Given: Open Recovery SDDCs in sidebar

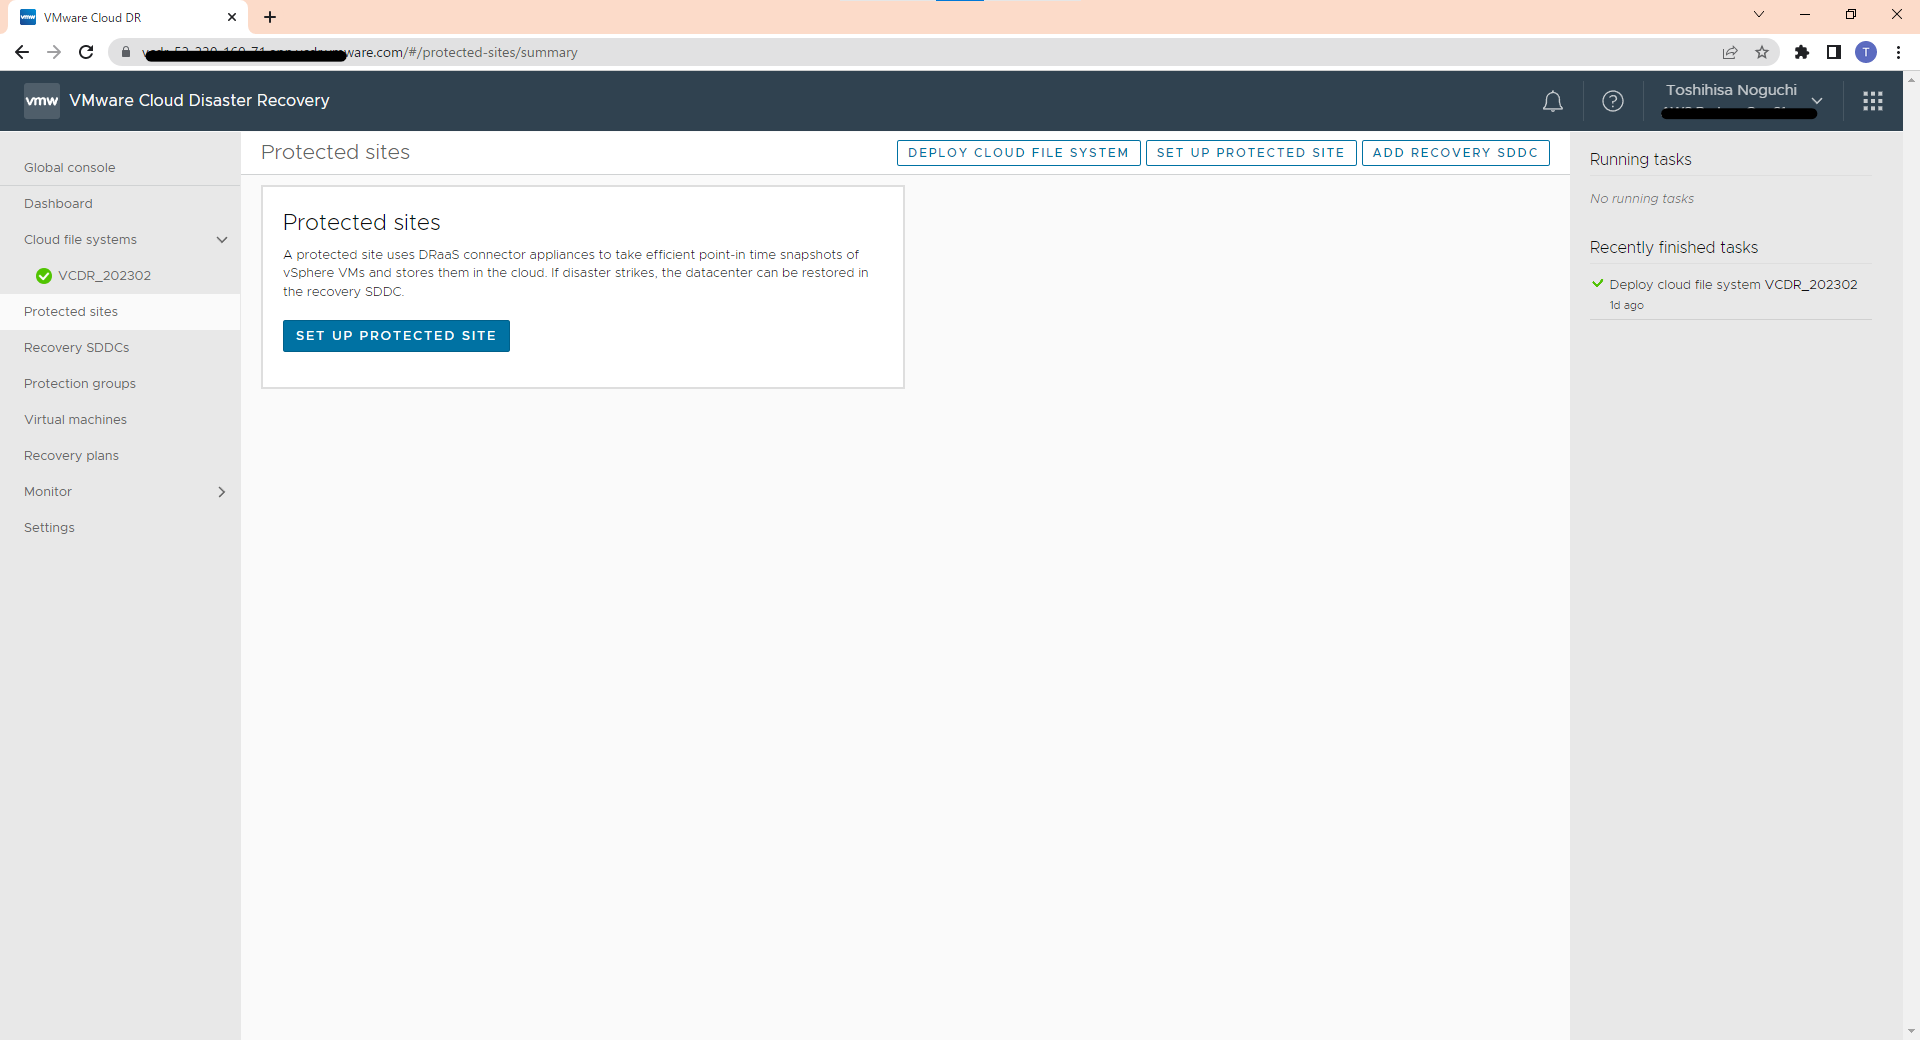Looking at the screenshot, I should [77, 348].
